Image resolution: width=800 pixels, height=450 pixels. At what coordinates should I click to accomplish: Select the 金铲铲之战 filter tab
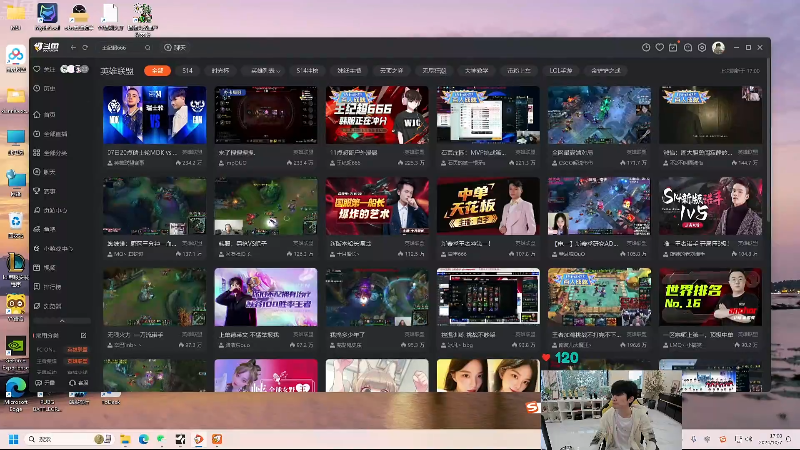[x=606, y=71]
